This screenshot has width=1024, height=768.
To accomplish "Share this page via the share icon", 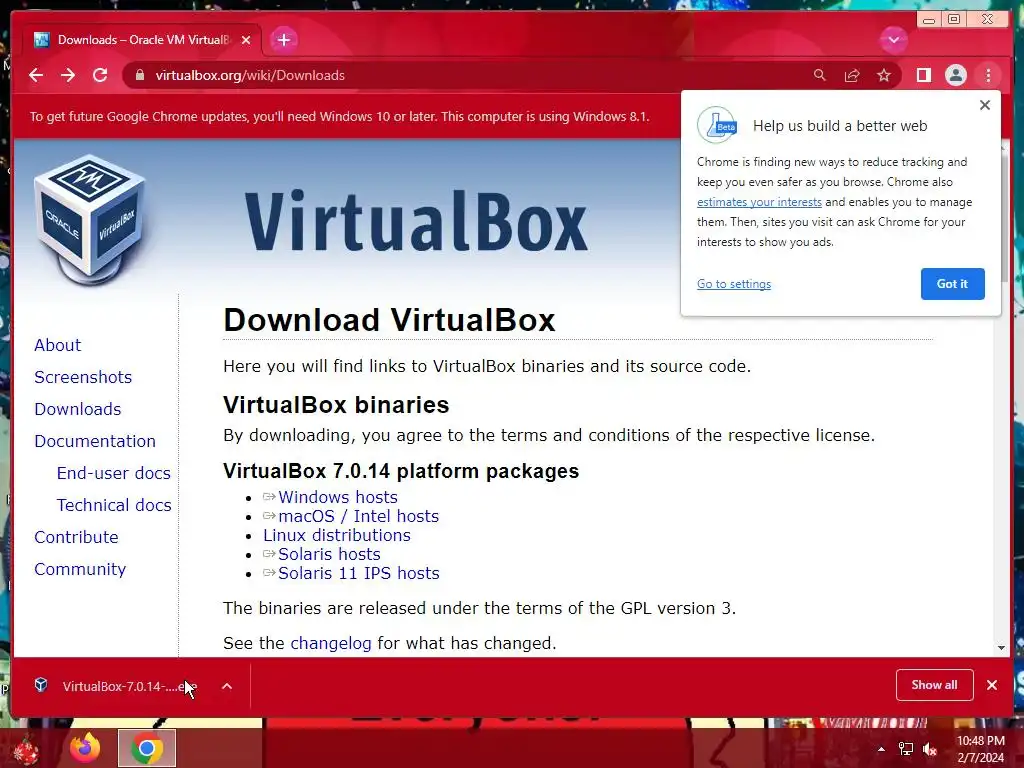I will point(852,75).
